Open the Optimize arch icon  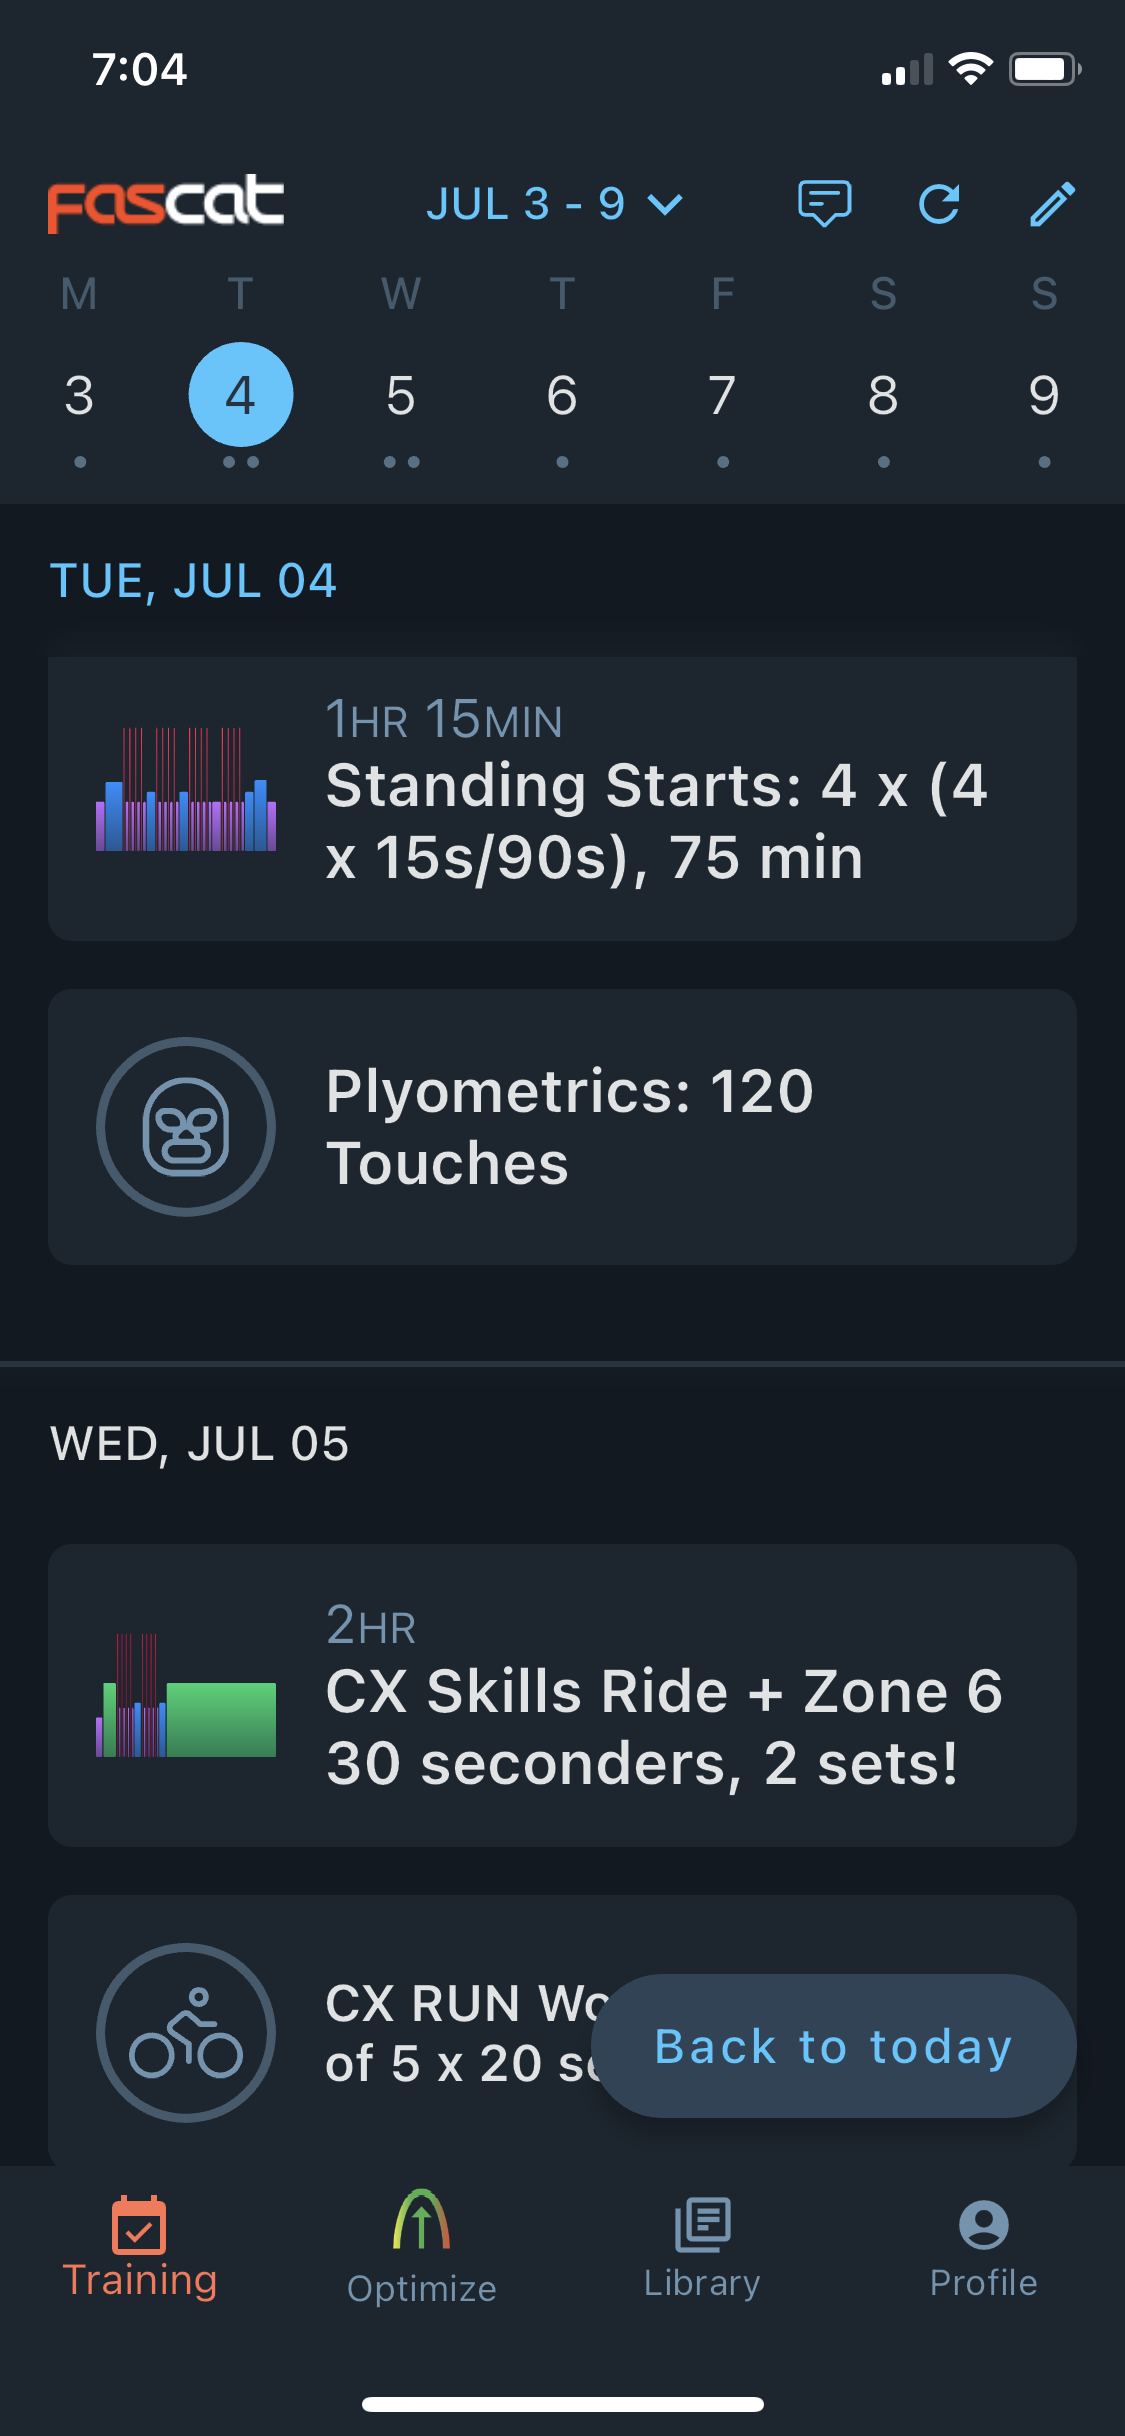421,2219
